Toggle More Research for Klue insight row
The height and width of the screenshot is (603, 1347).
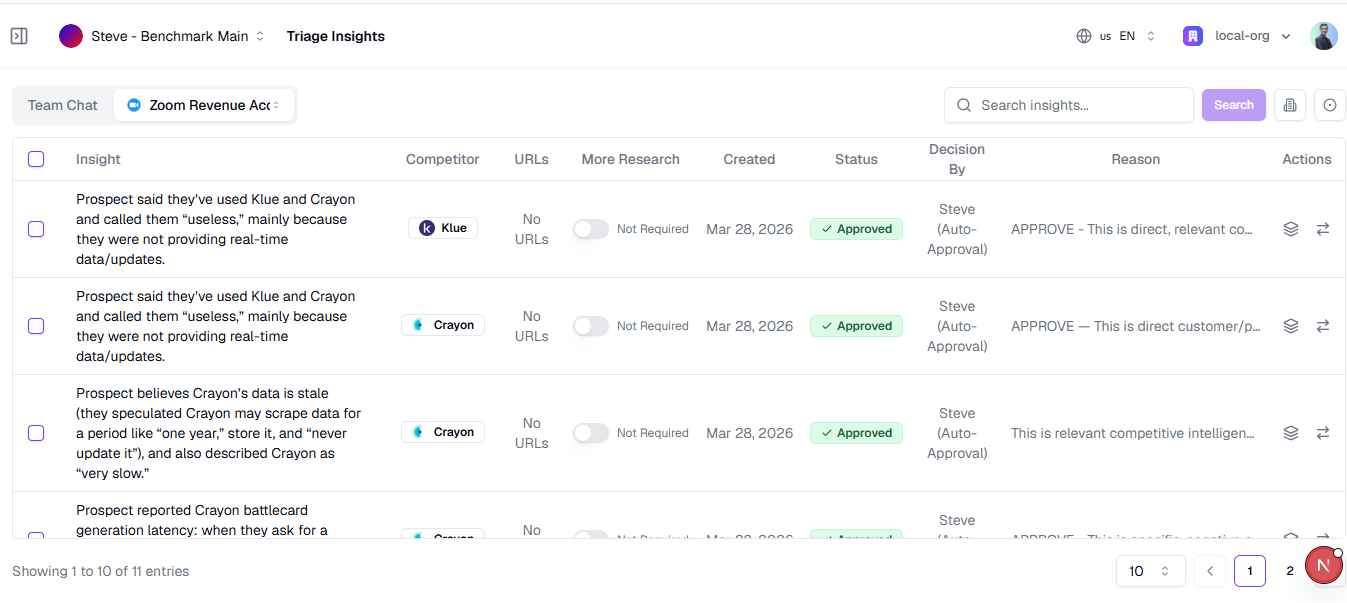point(591,229)
